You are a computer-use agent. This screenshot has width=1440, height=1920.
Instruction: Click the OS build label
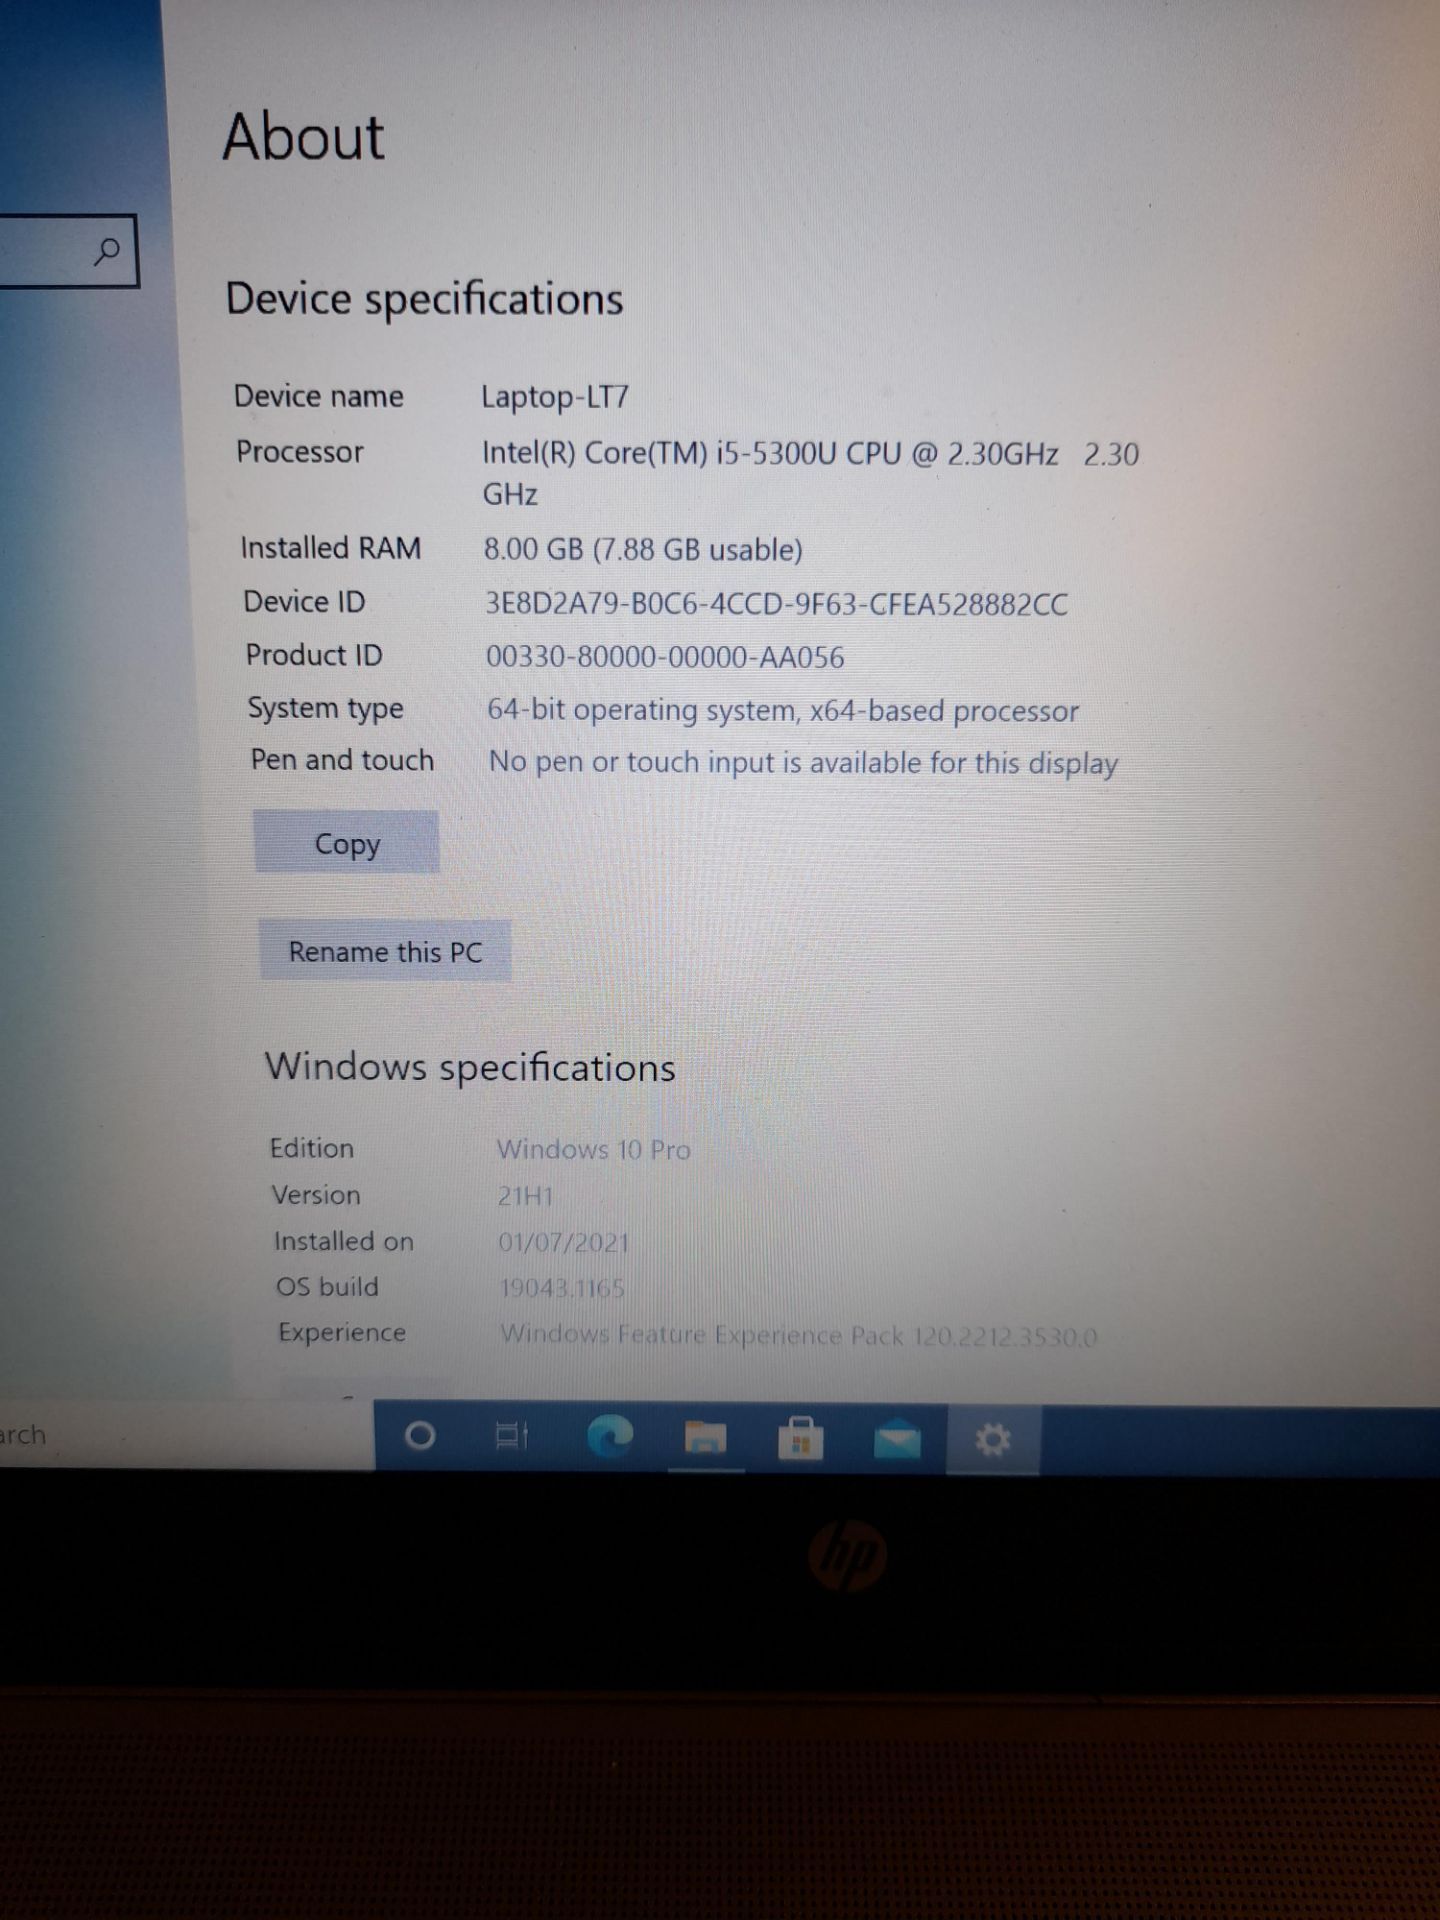(x=328, y=1287)
